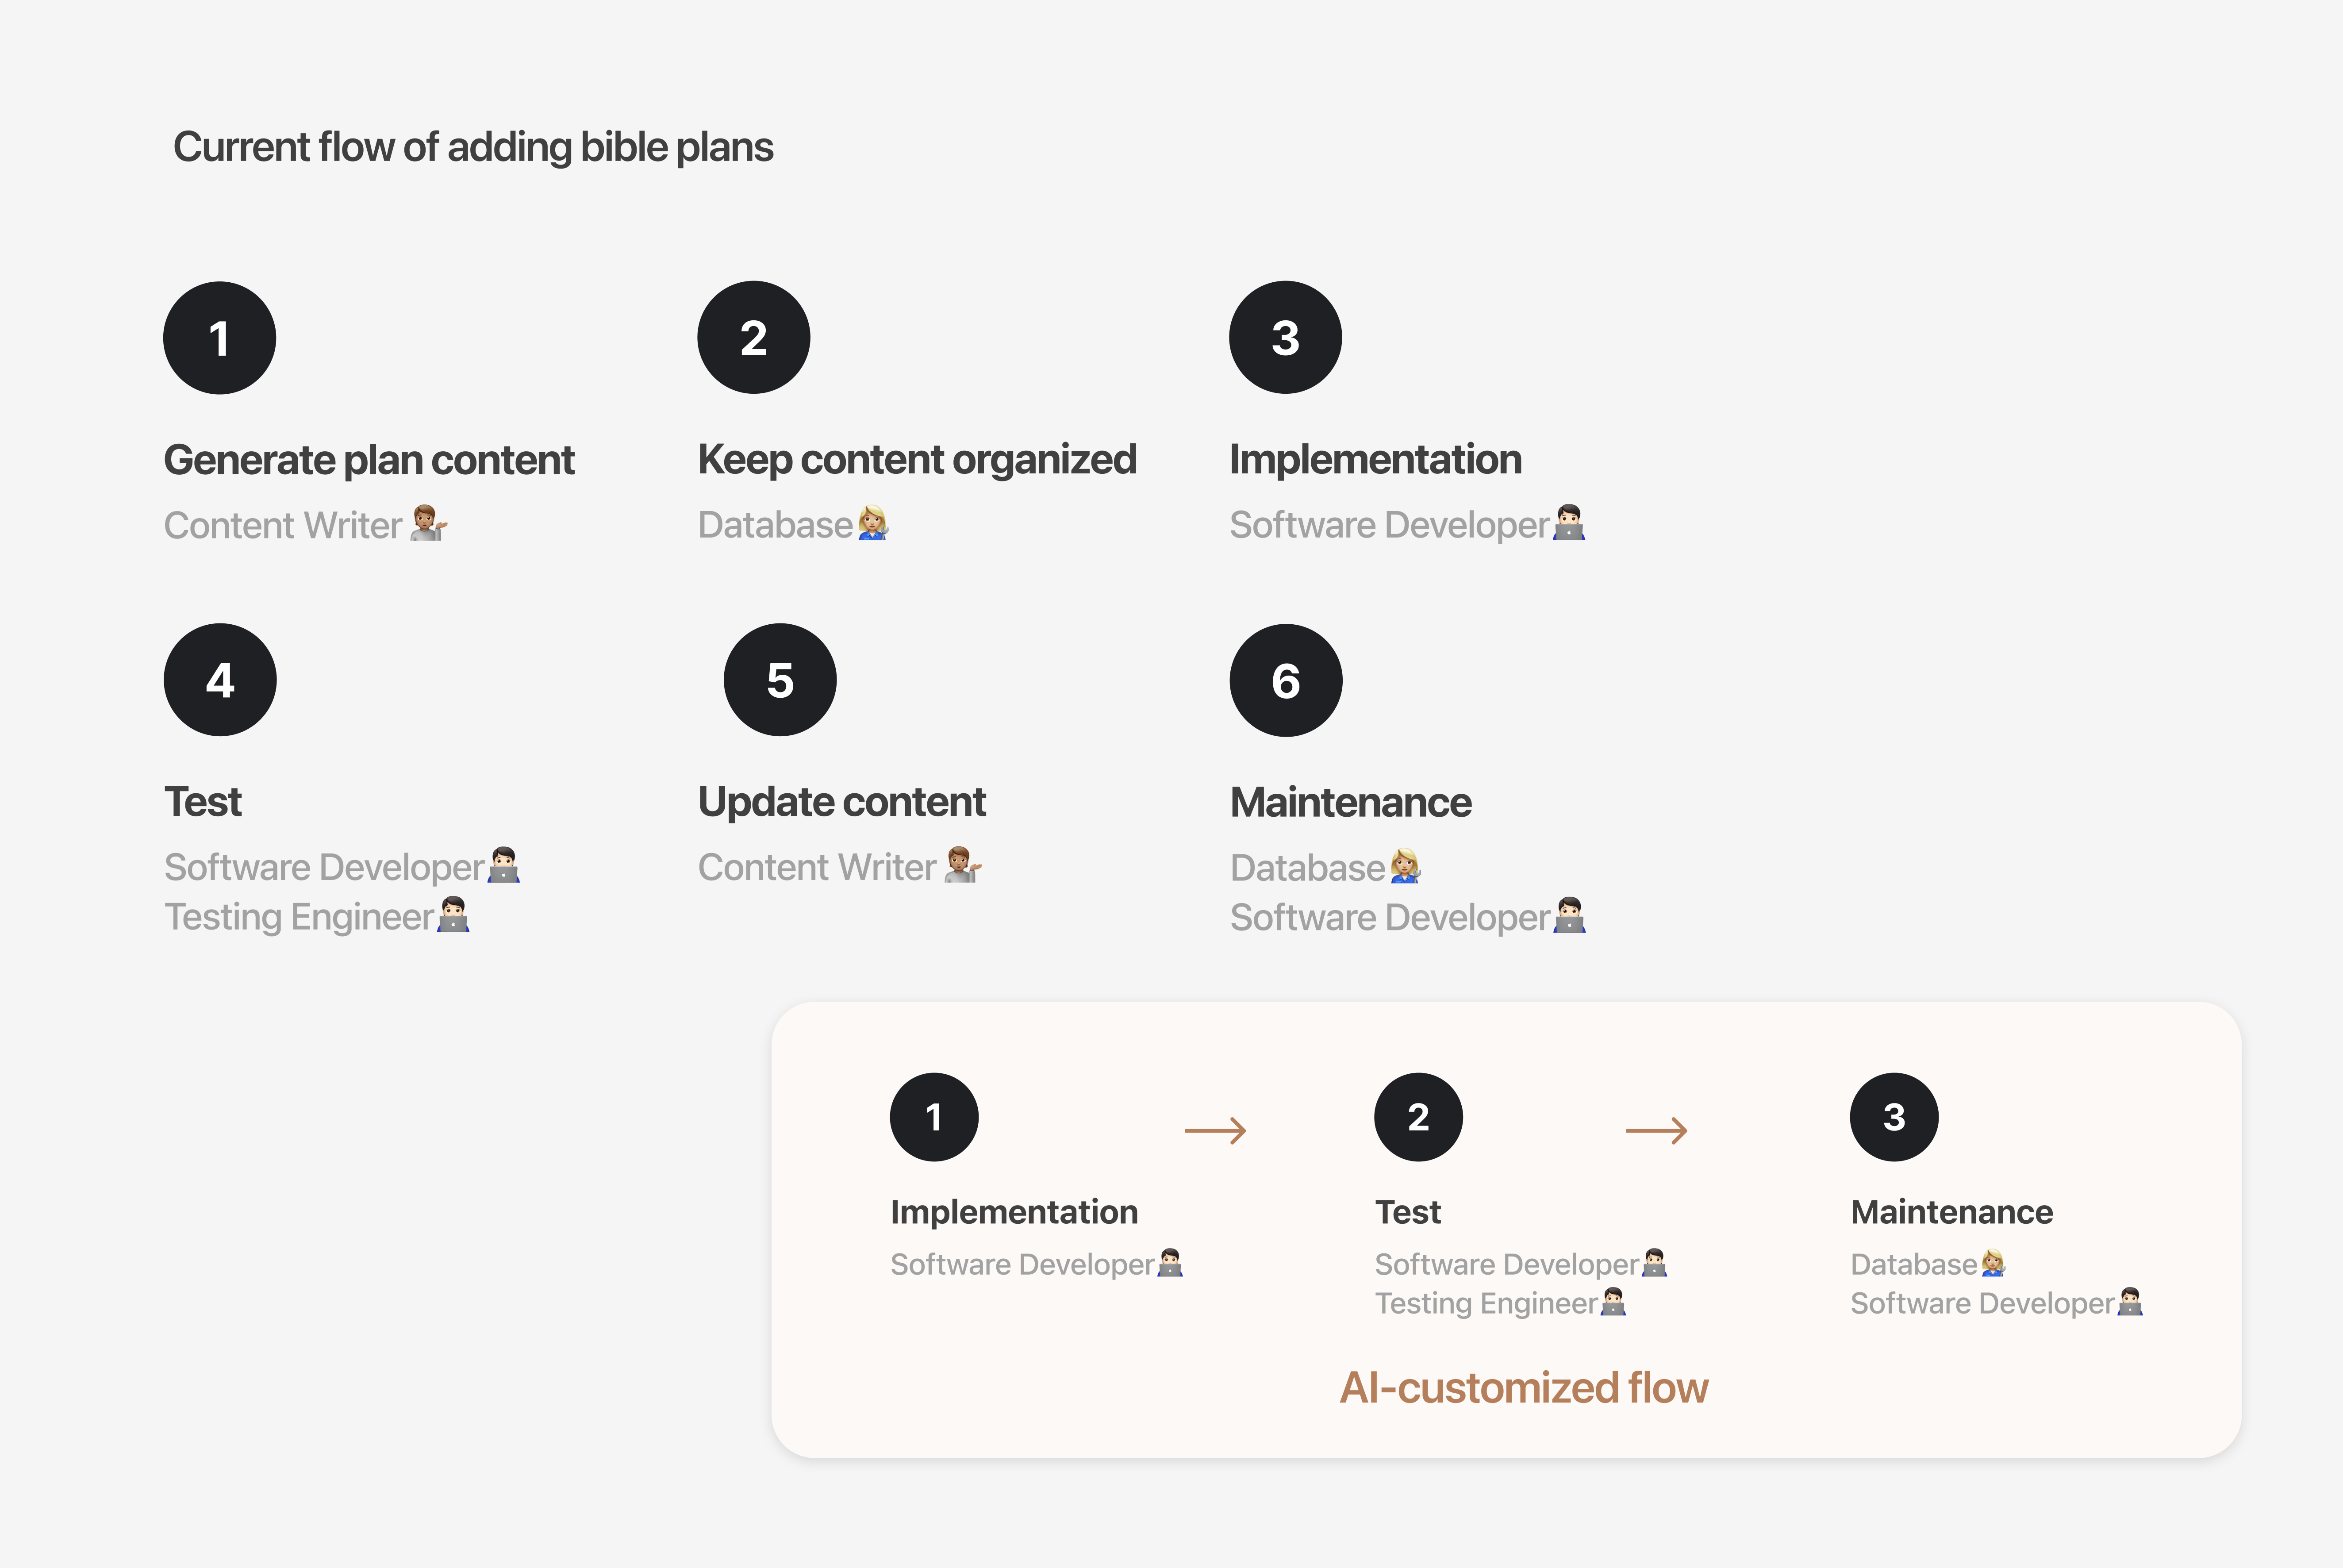
Task: Click the step 5 circle above Update content
Action: point(780,680)
